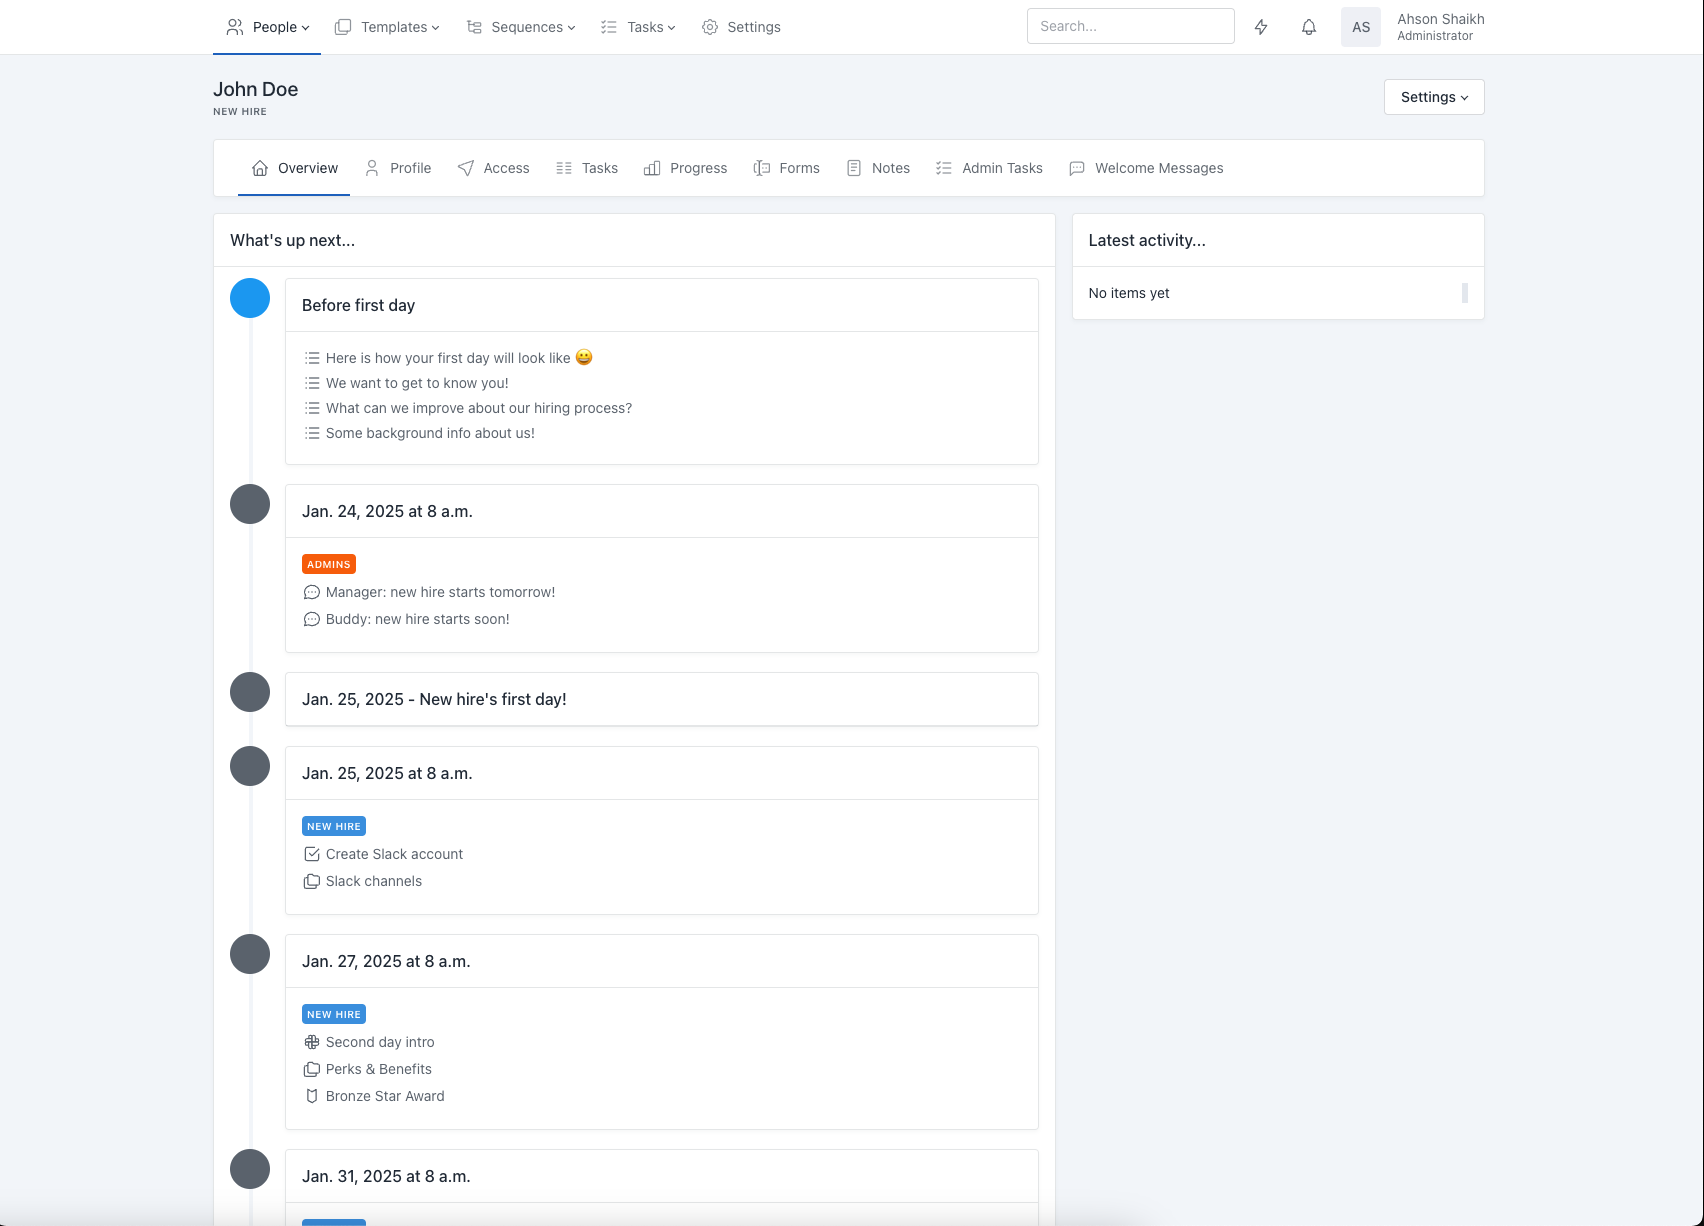Check the Create Slack account task
Viewport: 1704px width, 1226px height.
(x=311, y=854)
